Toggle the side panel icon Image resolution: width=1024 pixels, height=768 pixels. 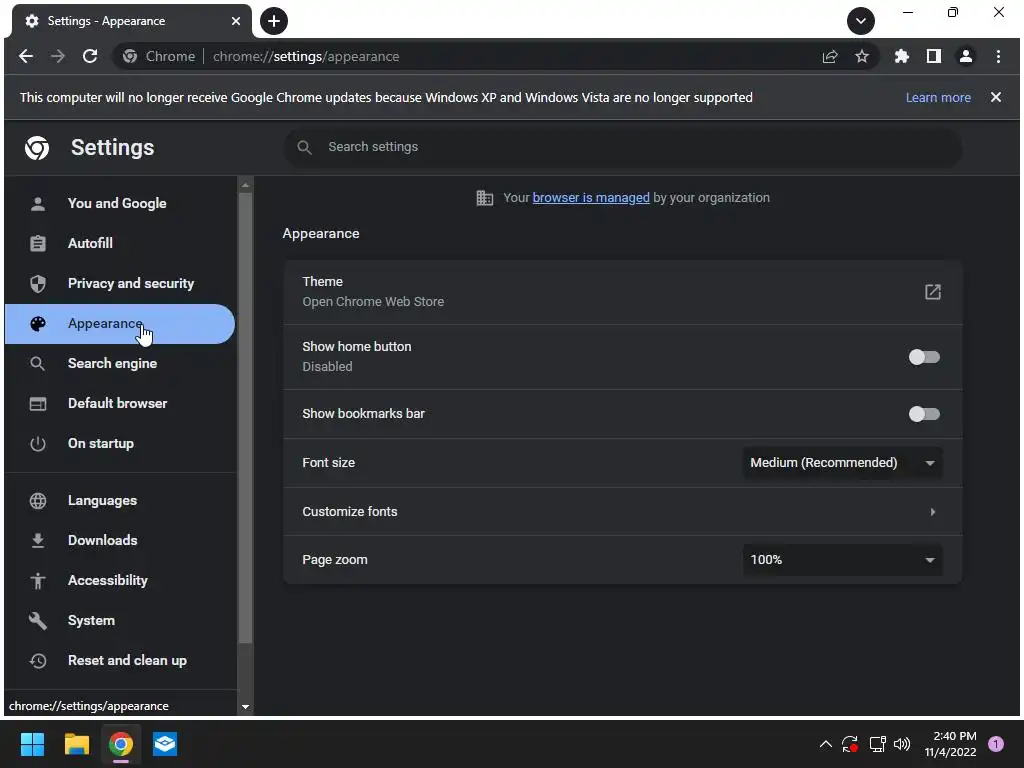[x=934, y=57]
